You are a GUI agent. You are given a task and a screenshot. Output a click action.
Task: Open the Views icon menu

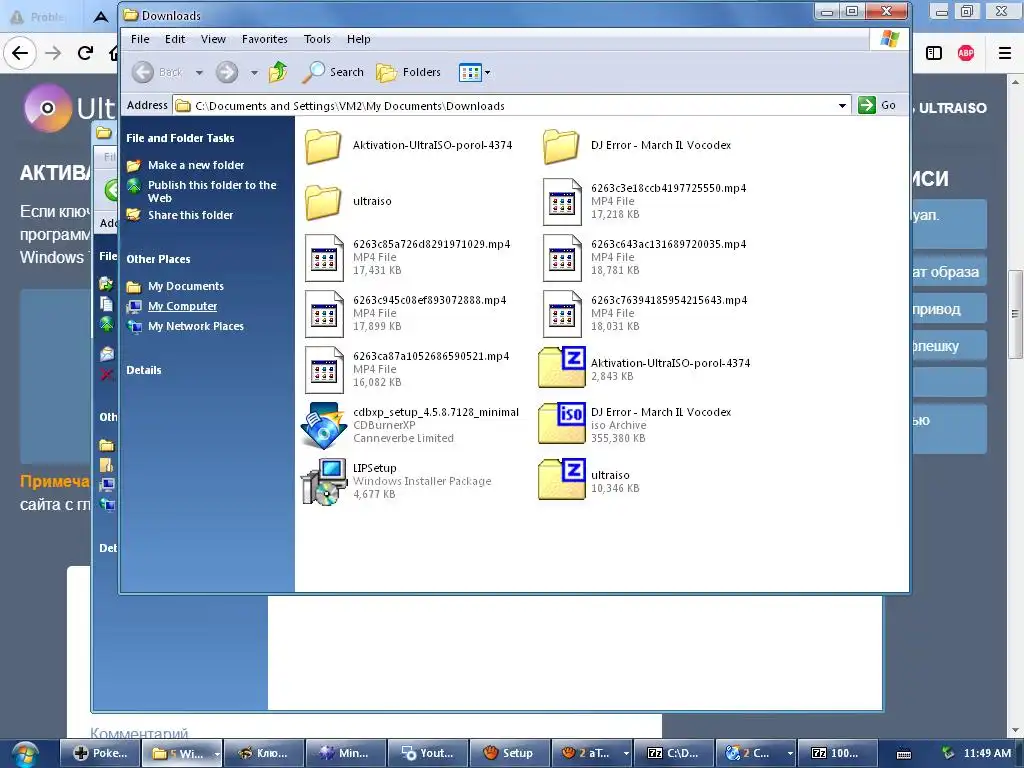coord(474,72)
